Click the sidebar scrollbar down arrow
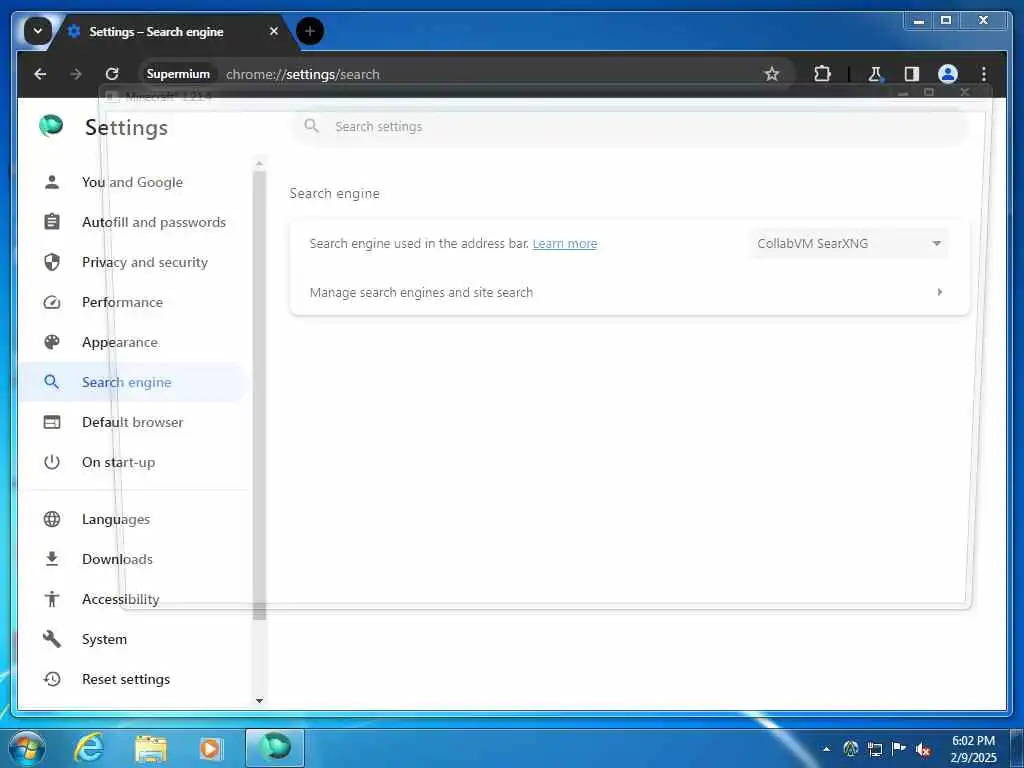Screen dimensions: 1024x768 pos(259,700)
